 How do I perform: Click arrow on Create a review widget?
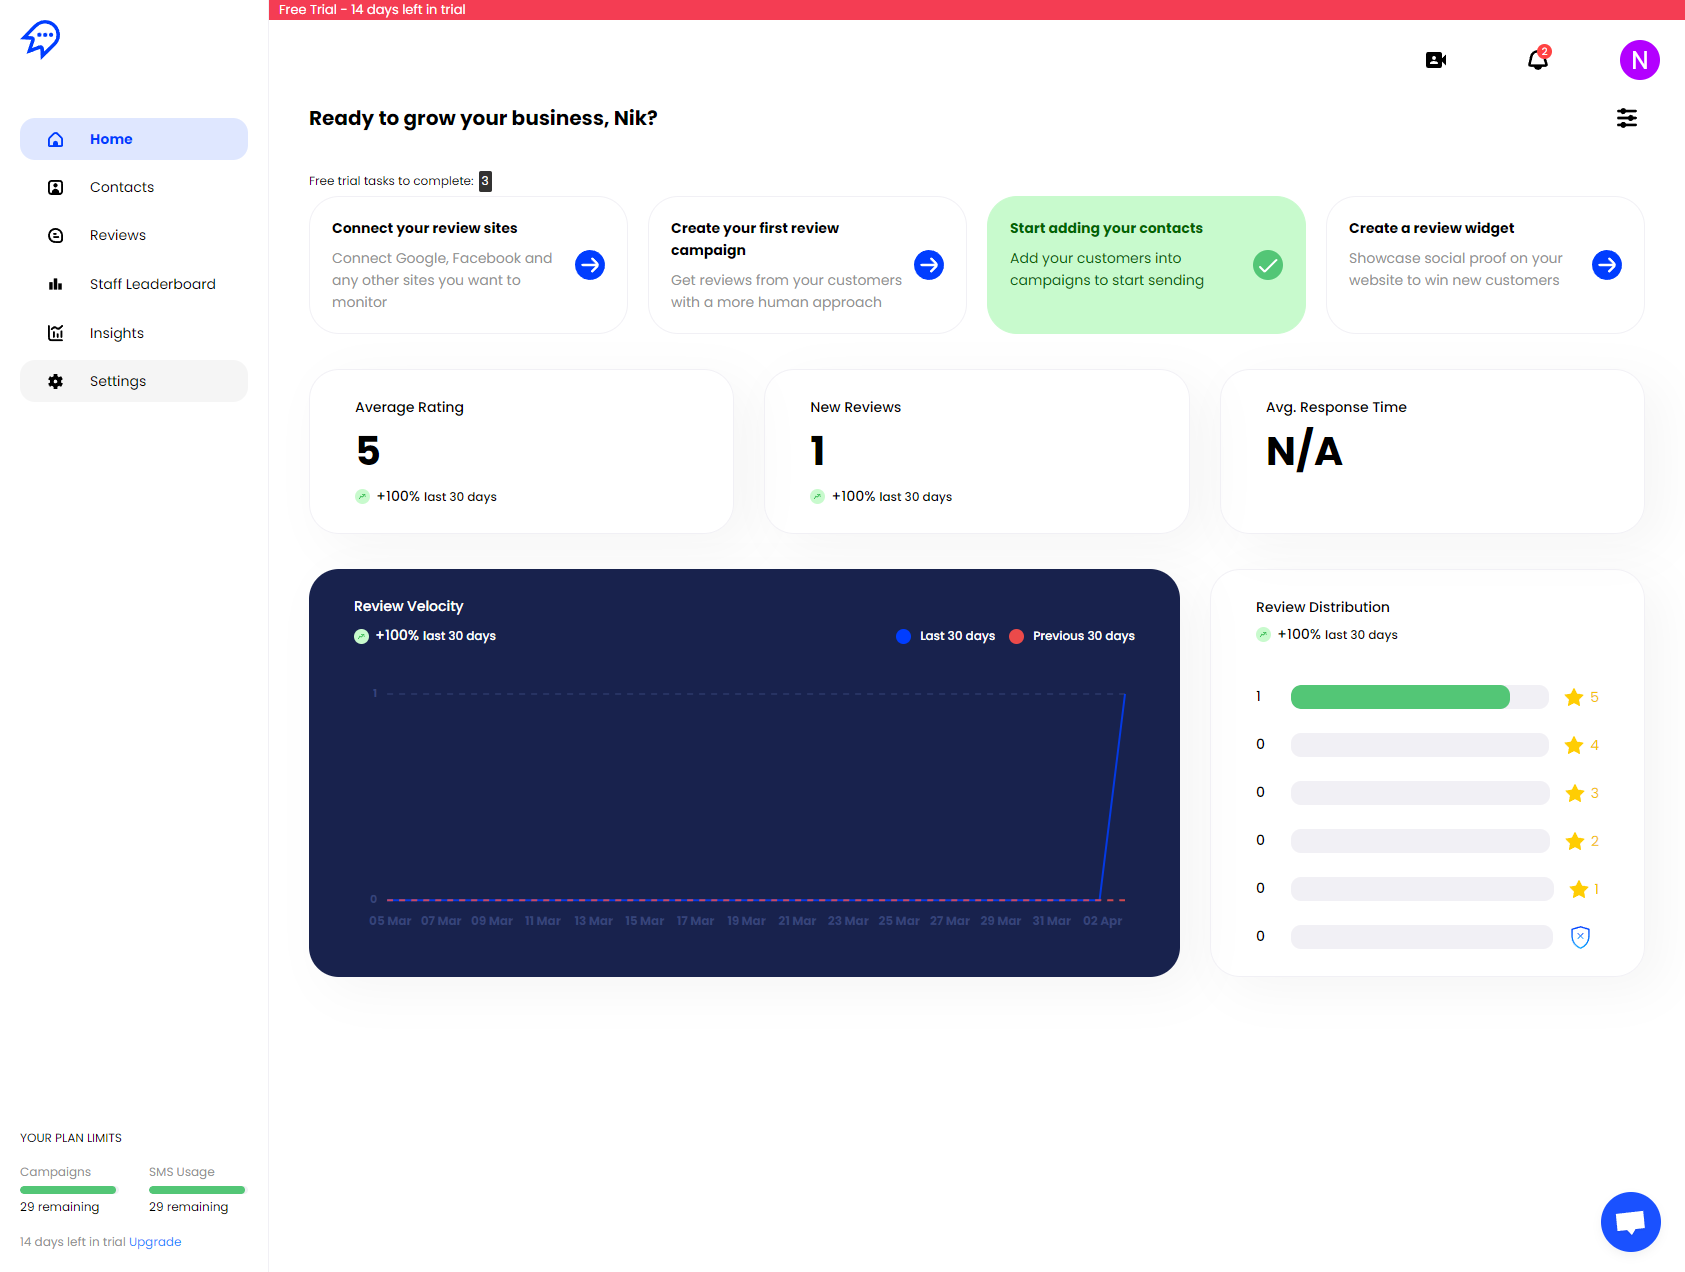[x=1607, y=265]
